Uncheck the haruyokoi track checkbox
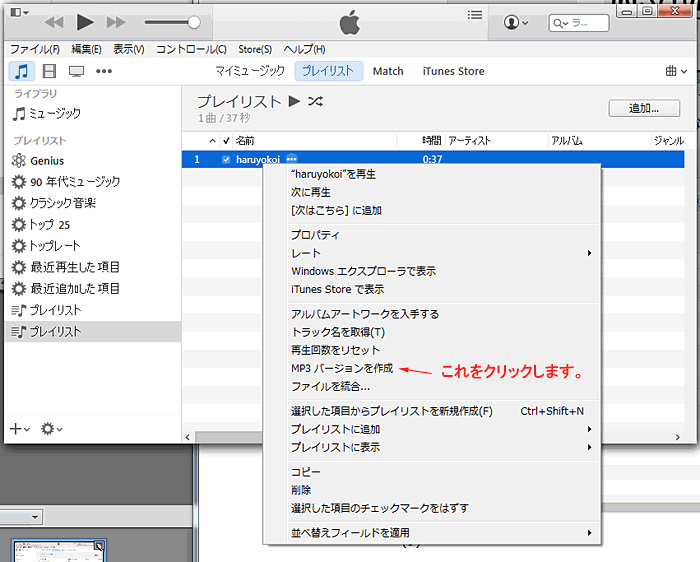The height and width of the screenshot is (562, 700). click(226, 160)
